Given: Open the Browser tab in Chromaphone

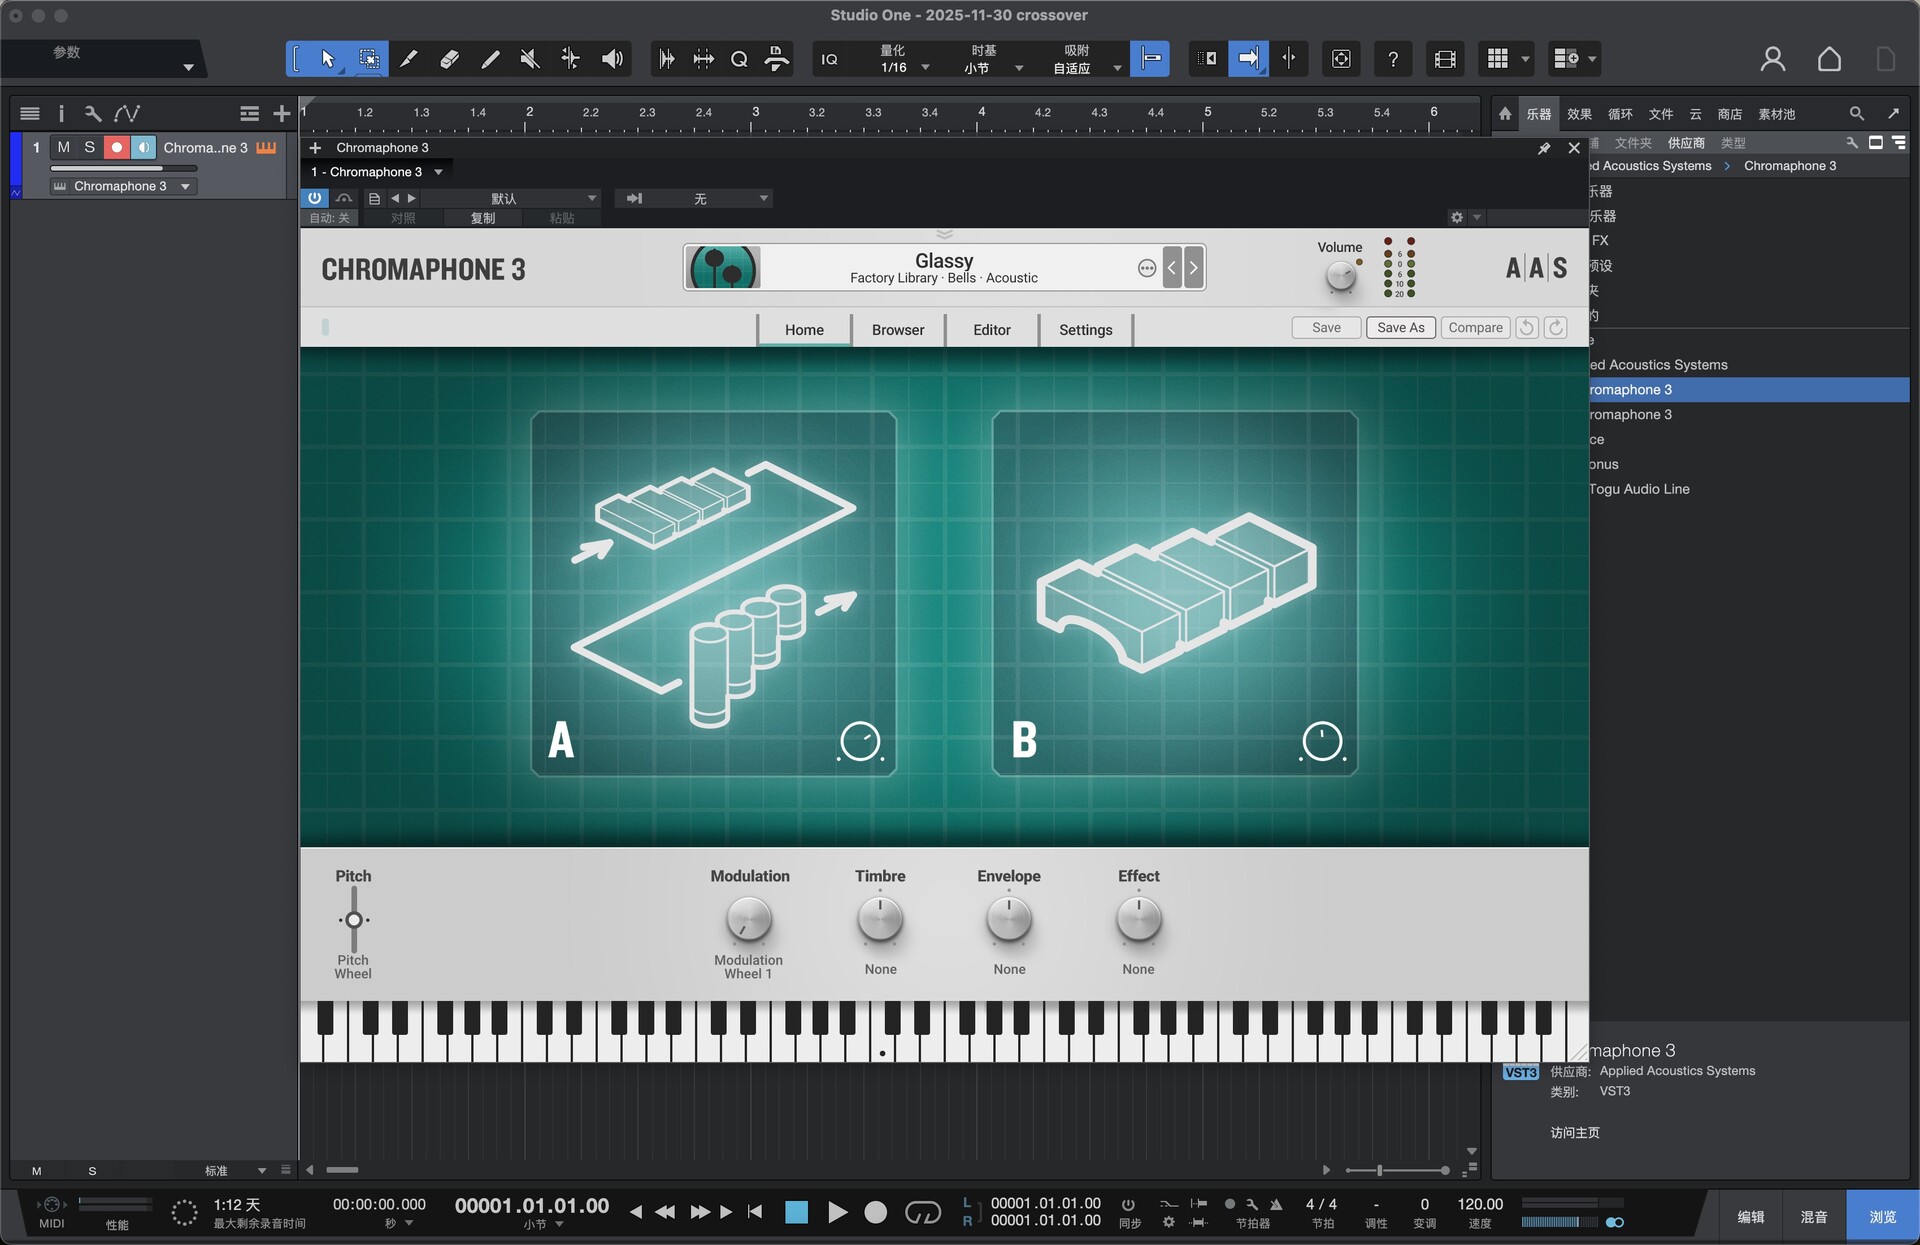Looking at the screenshot, I should [897, 329].
